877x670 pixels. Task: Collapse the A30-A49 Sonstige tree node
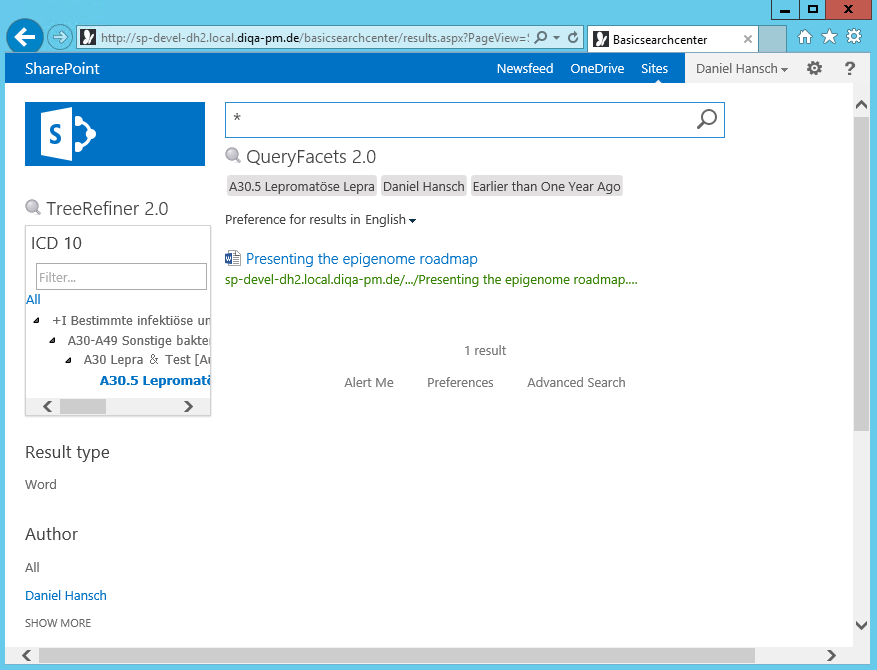click(x=53, y=341)
